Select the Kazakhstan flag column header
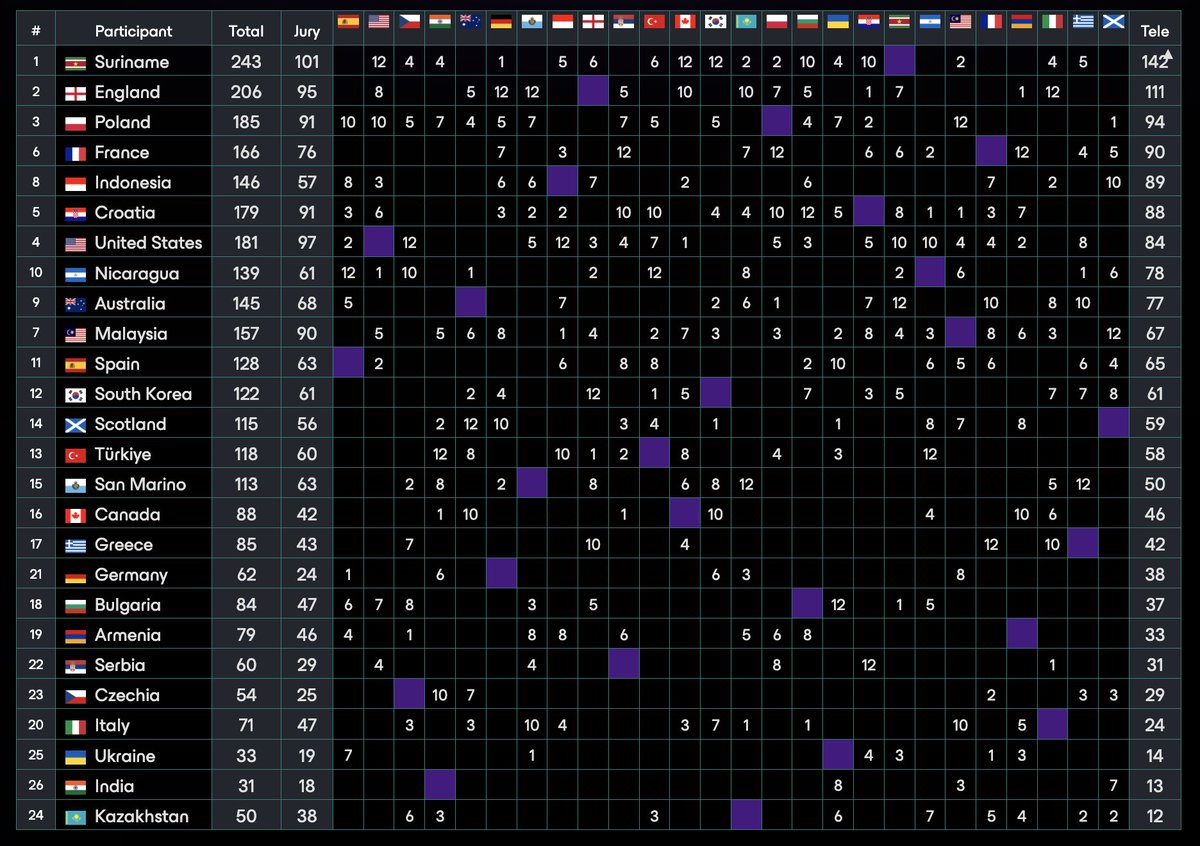1200x846 pixels. point(746,21)
